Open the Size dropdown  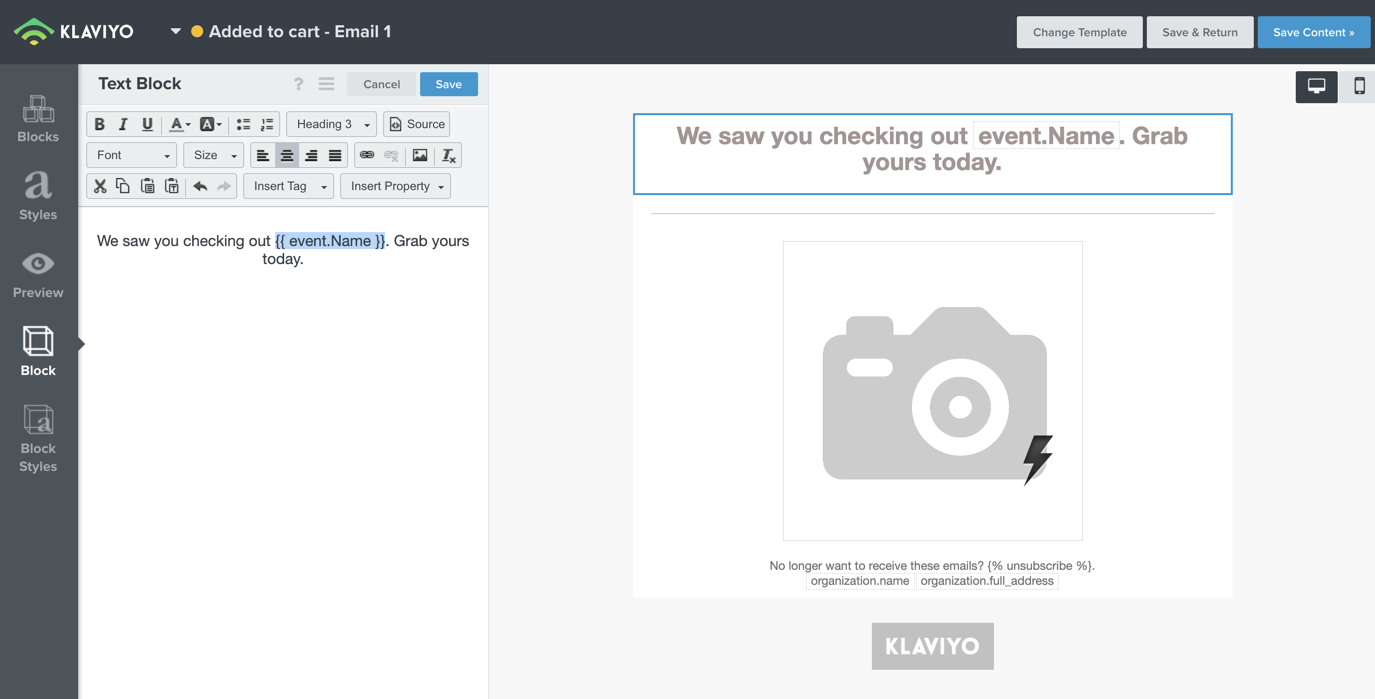point(214,155)
